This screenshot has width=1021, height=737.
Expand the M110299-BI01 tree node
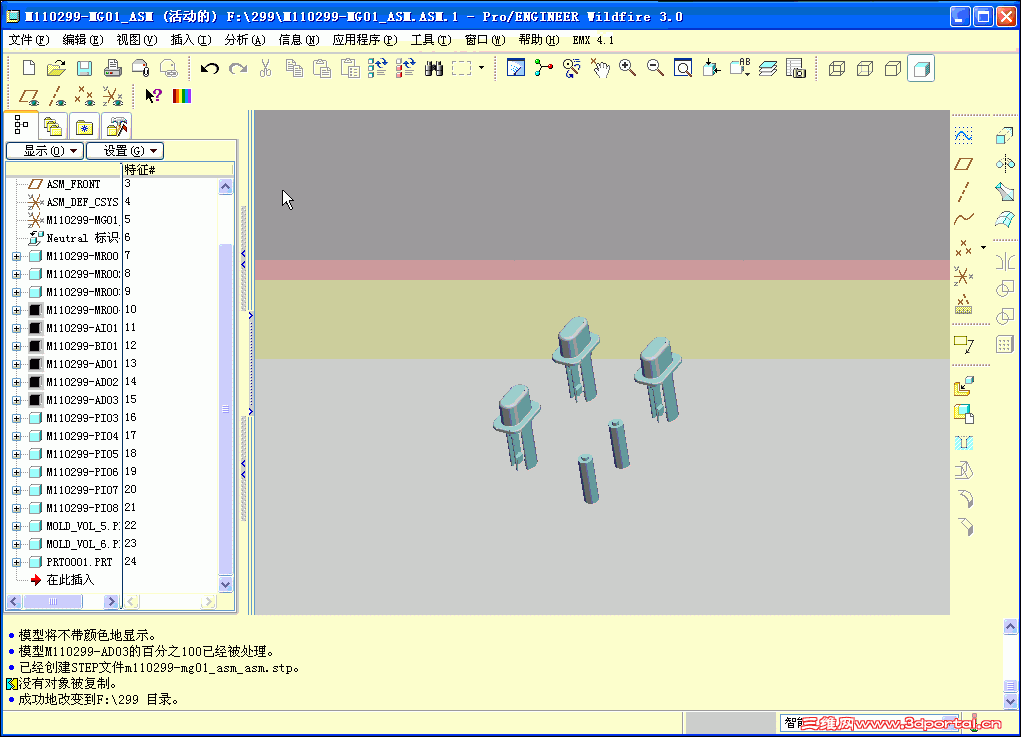16,346
